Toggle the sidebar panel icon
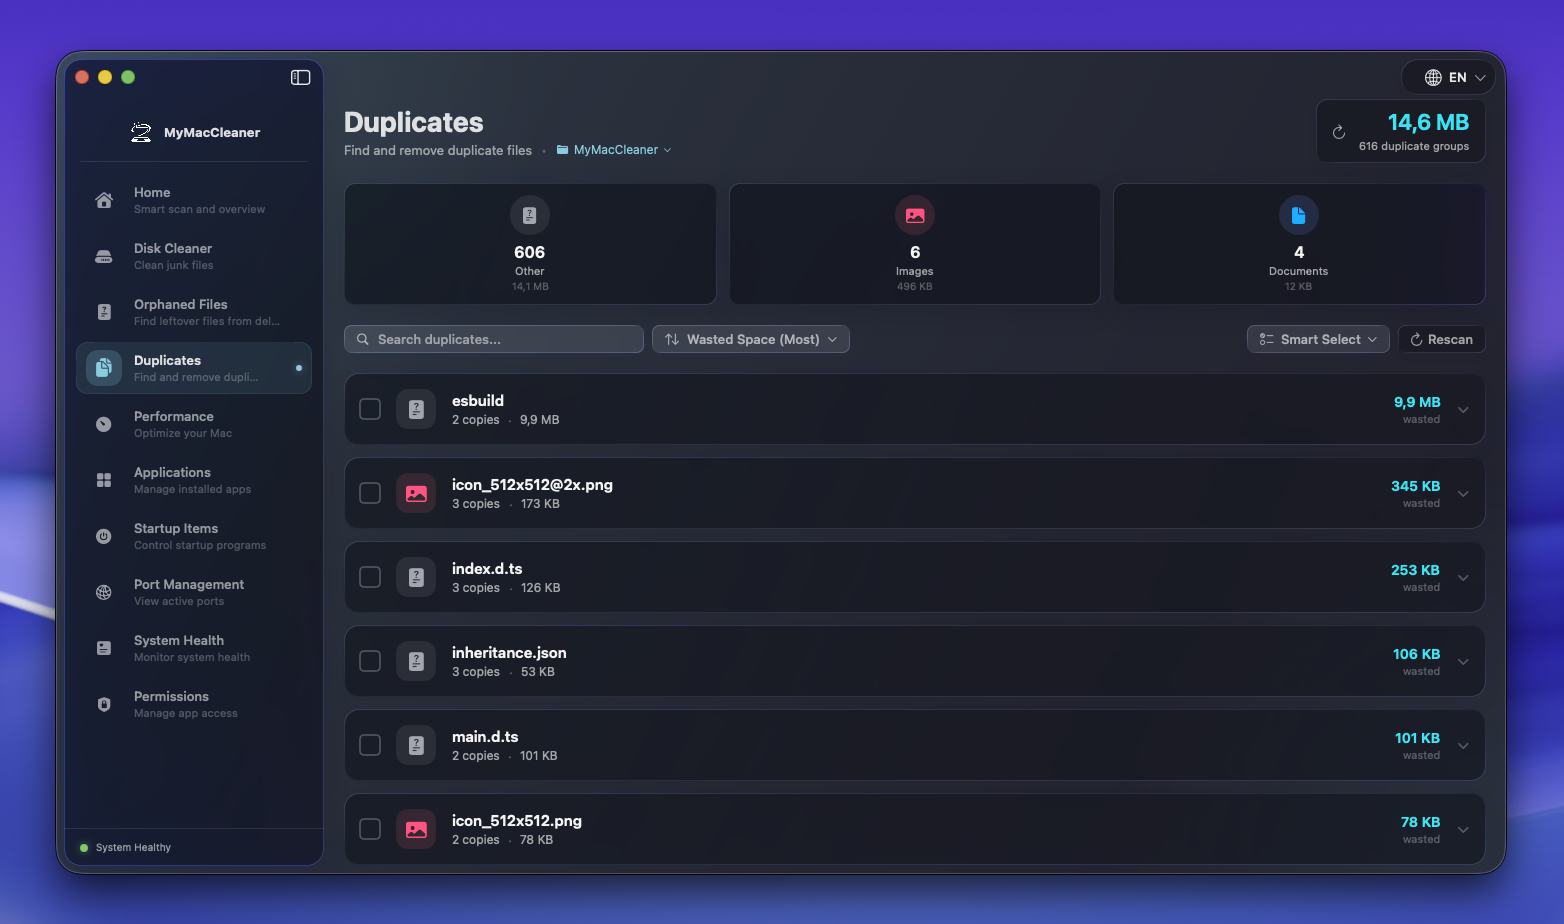Screen dimensions: 1564x924 coord(300,77)
